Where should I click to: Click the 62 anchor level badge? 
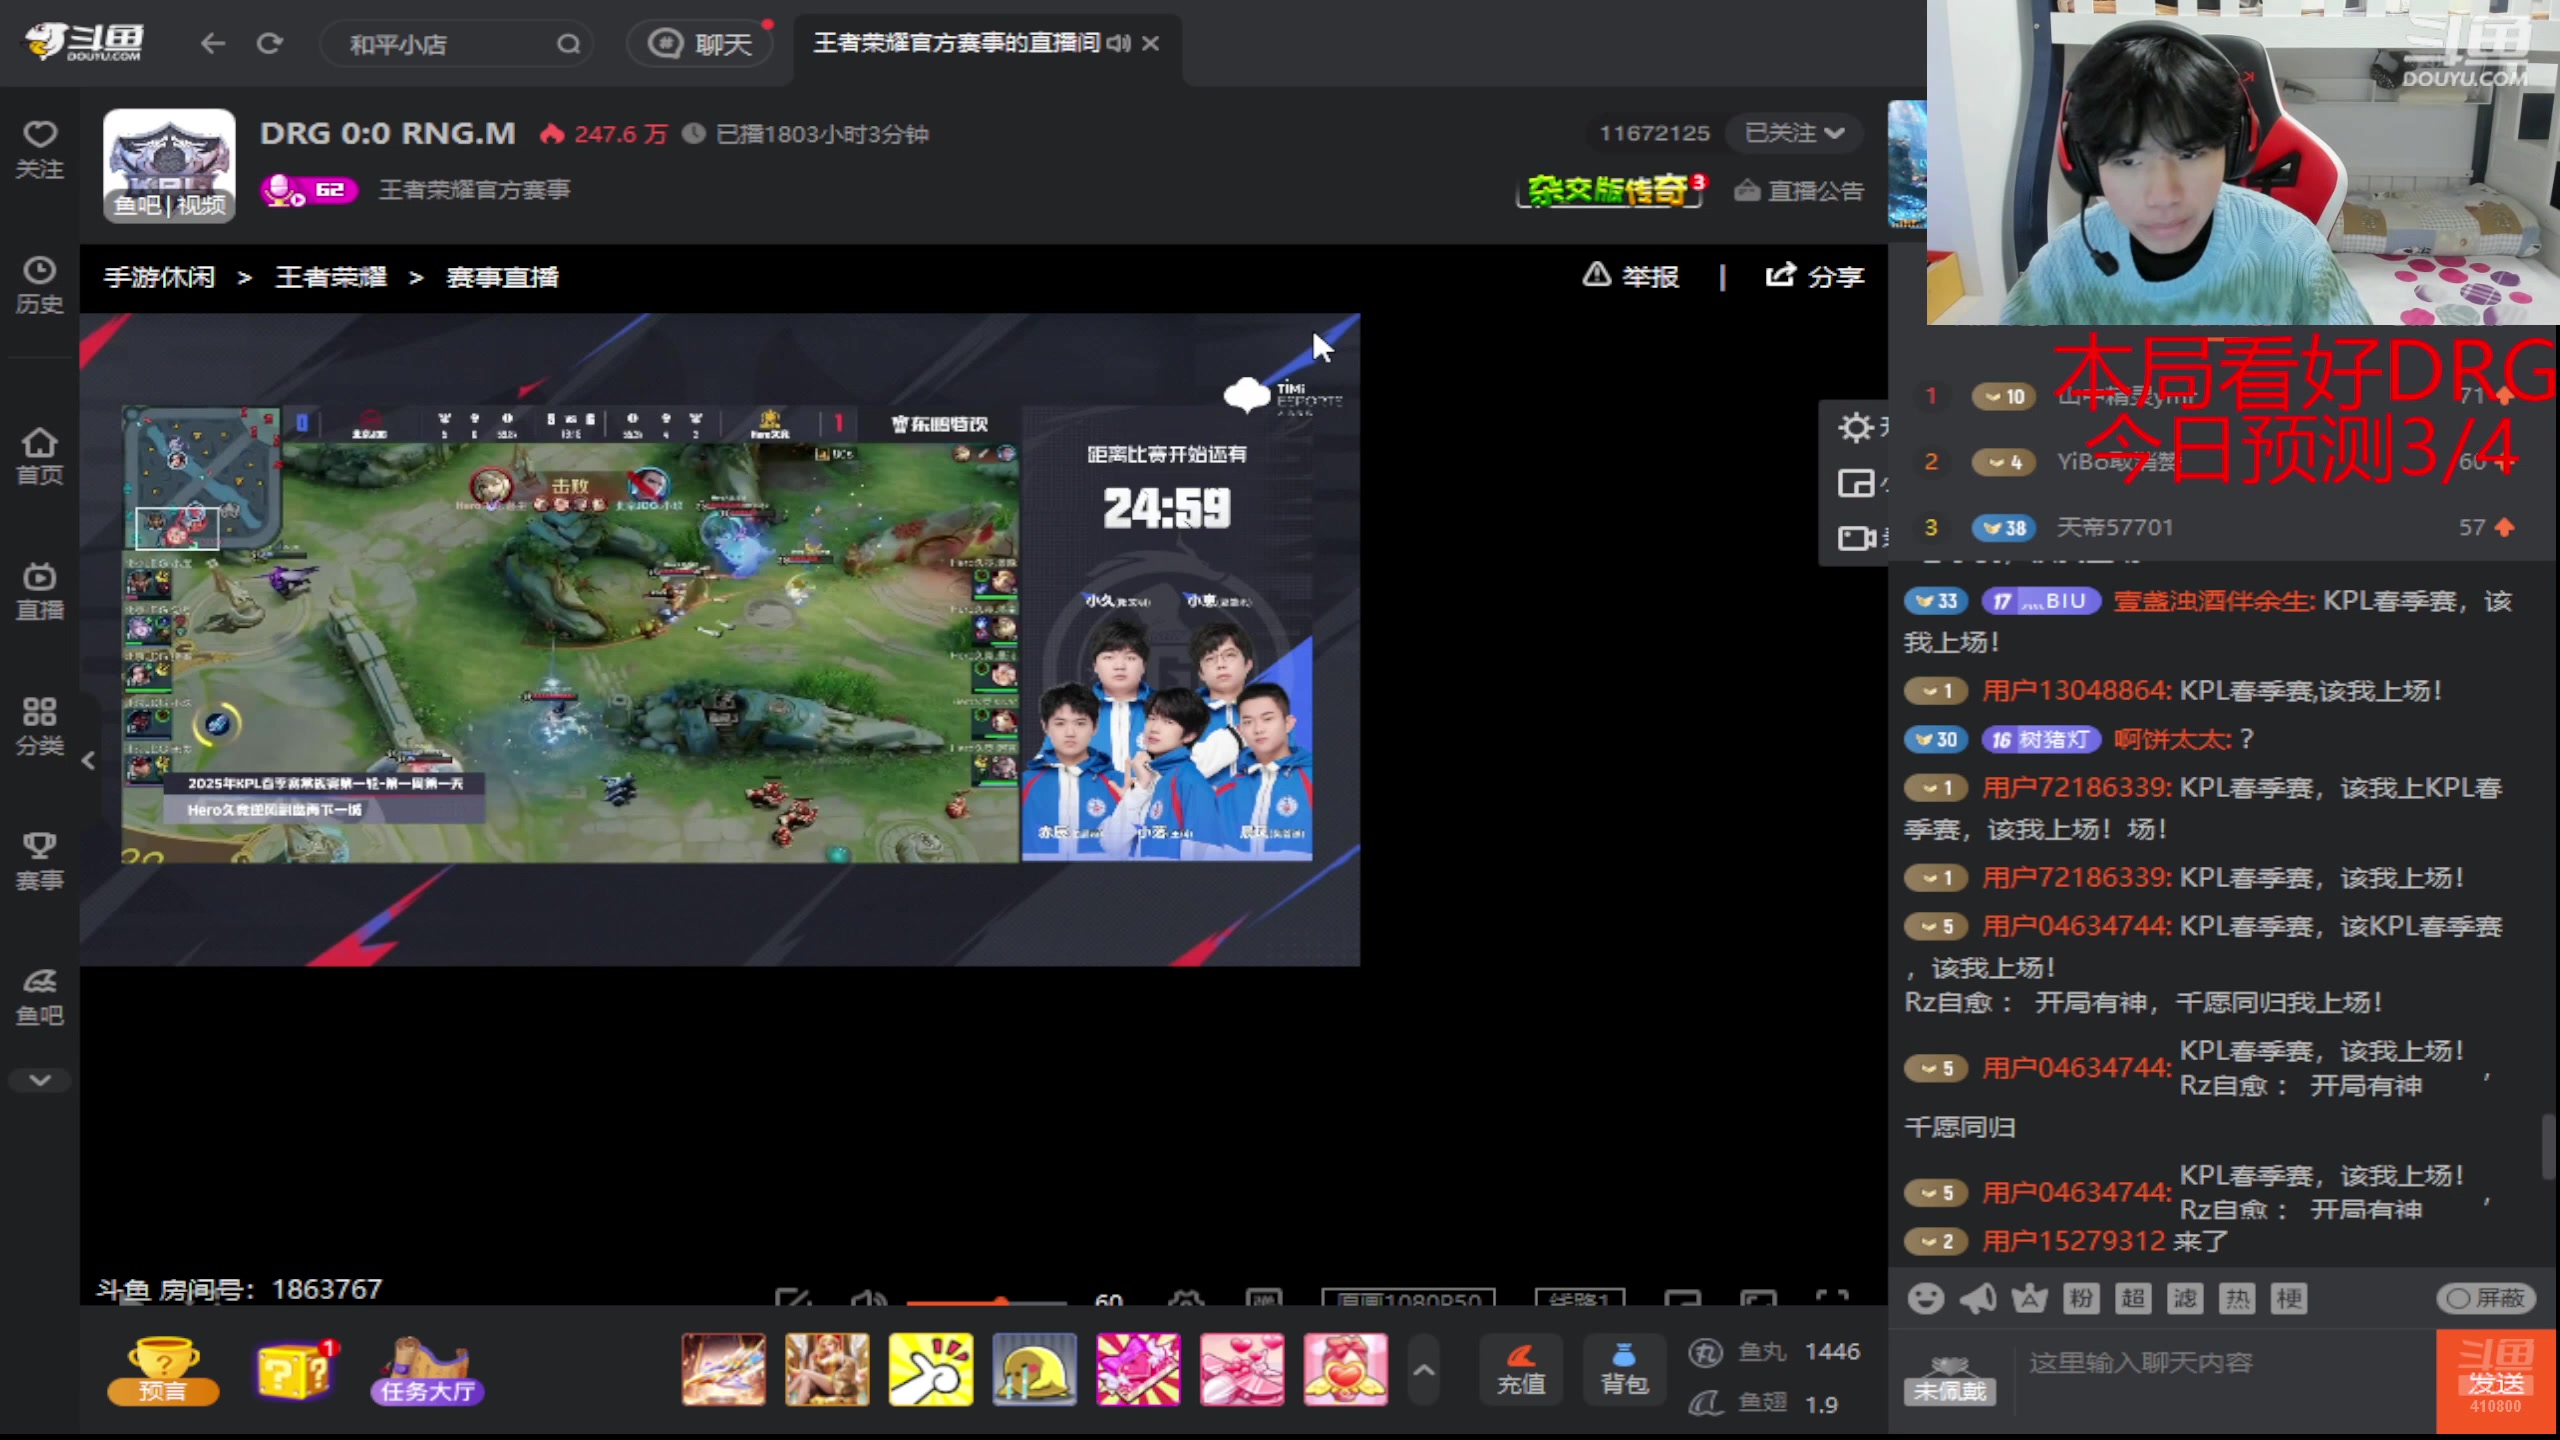point(309,189)
